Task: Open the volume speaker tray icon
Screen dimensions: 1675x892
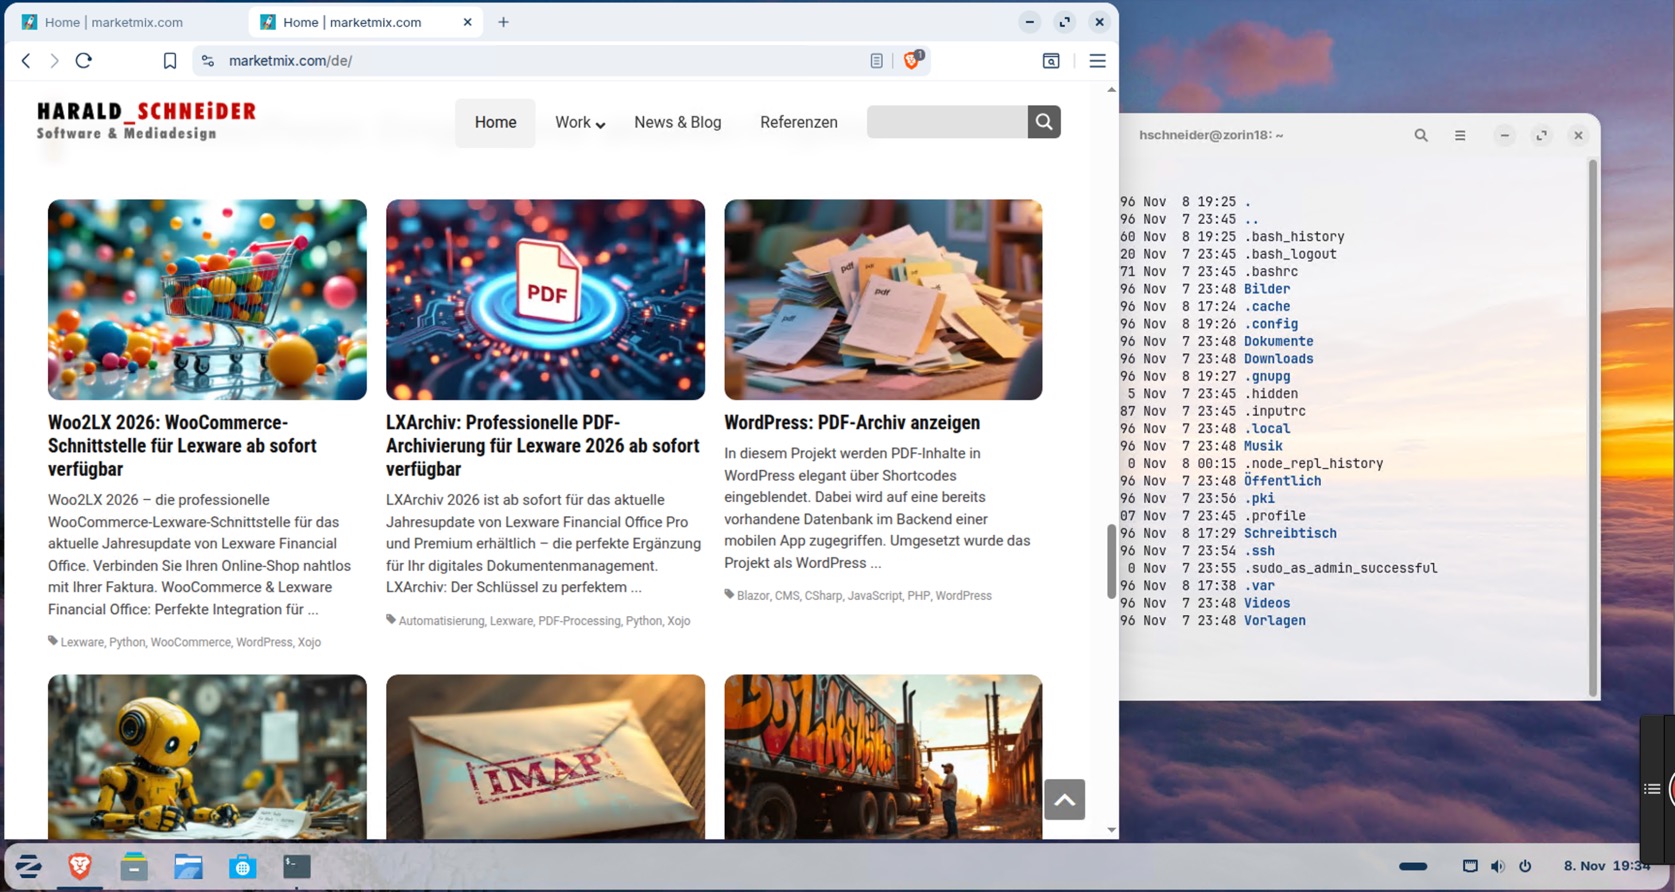Action: click(1497, 866)
